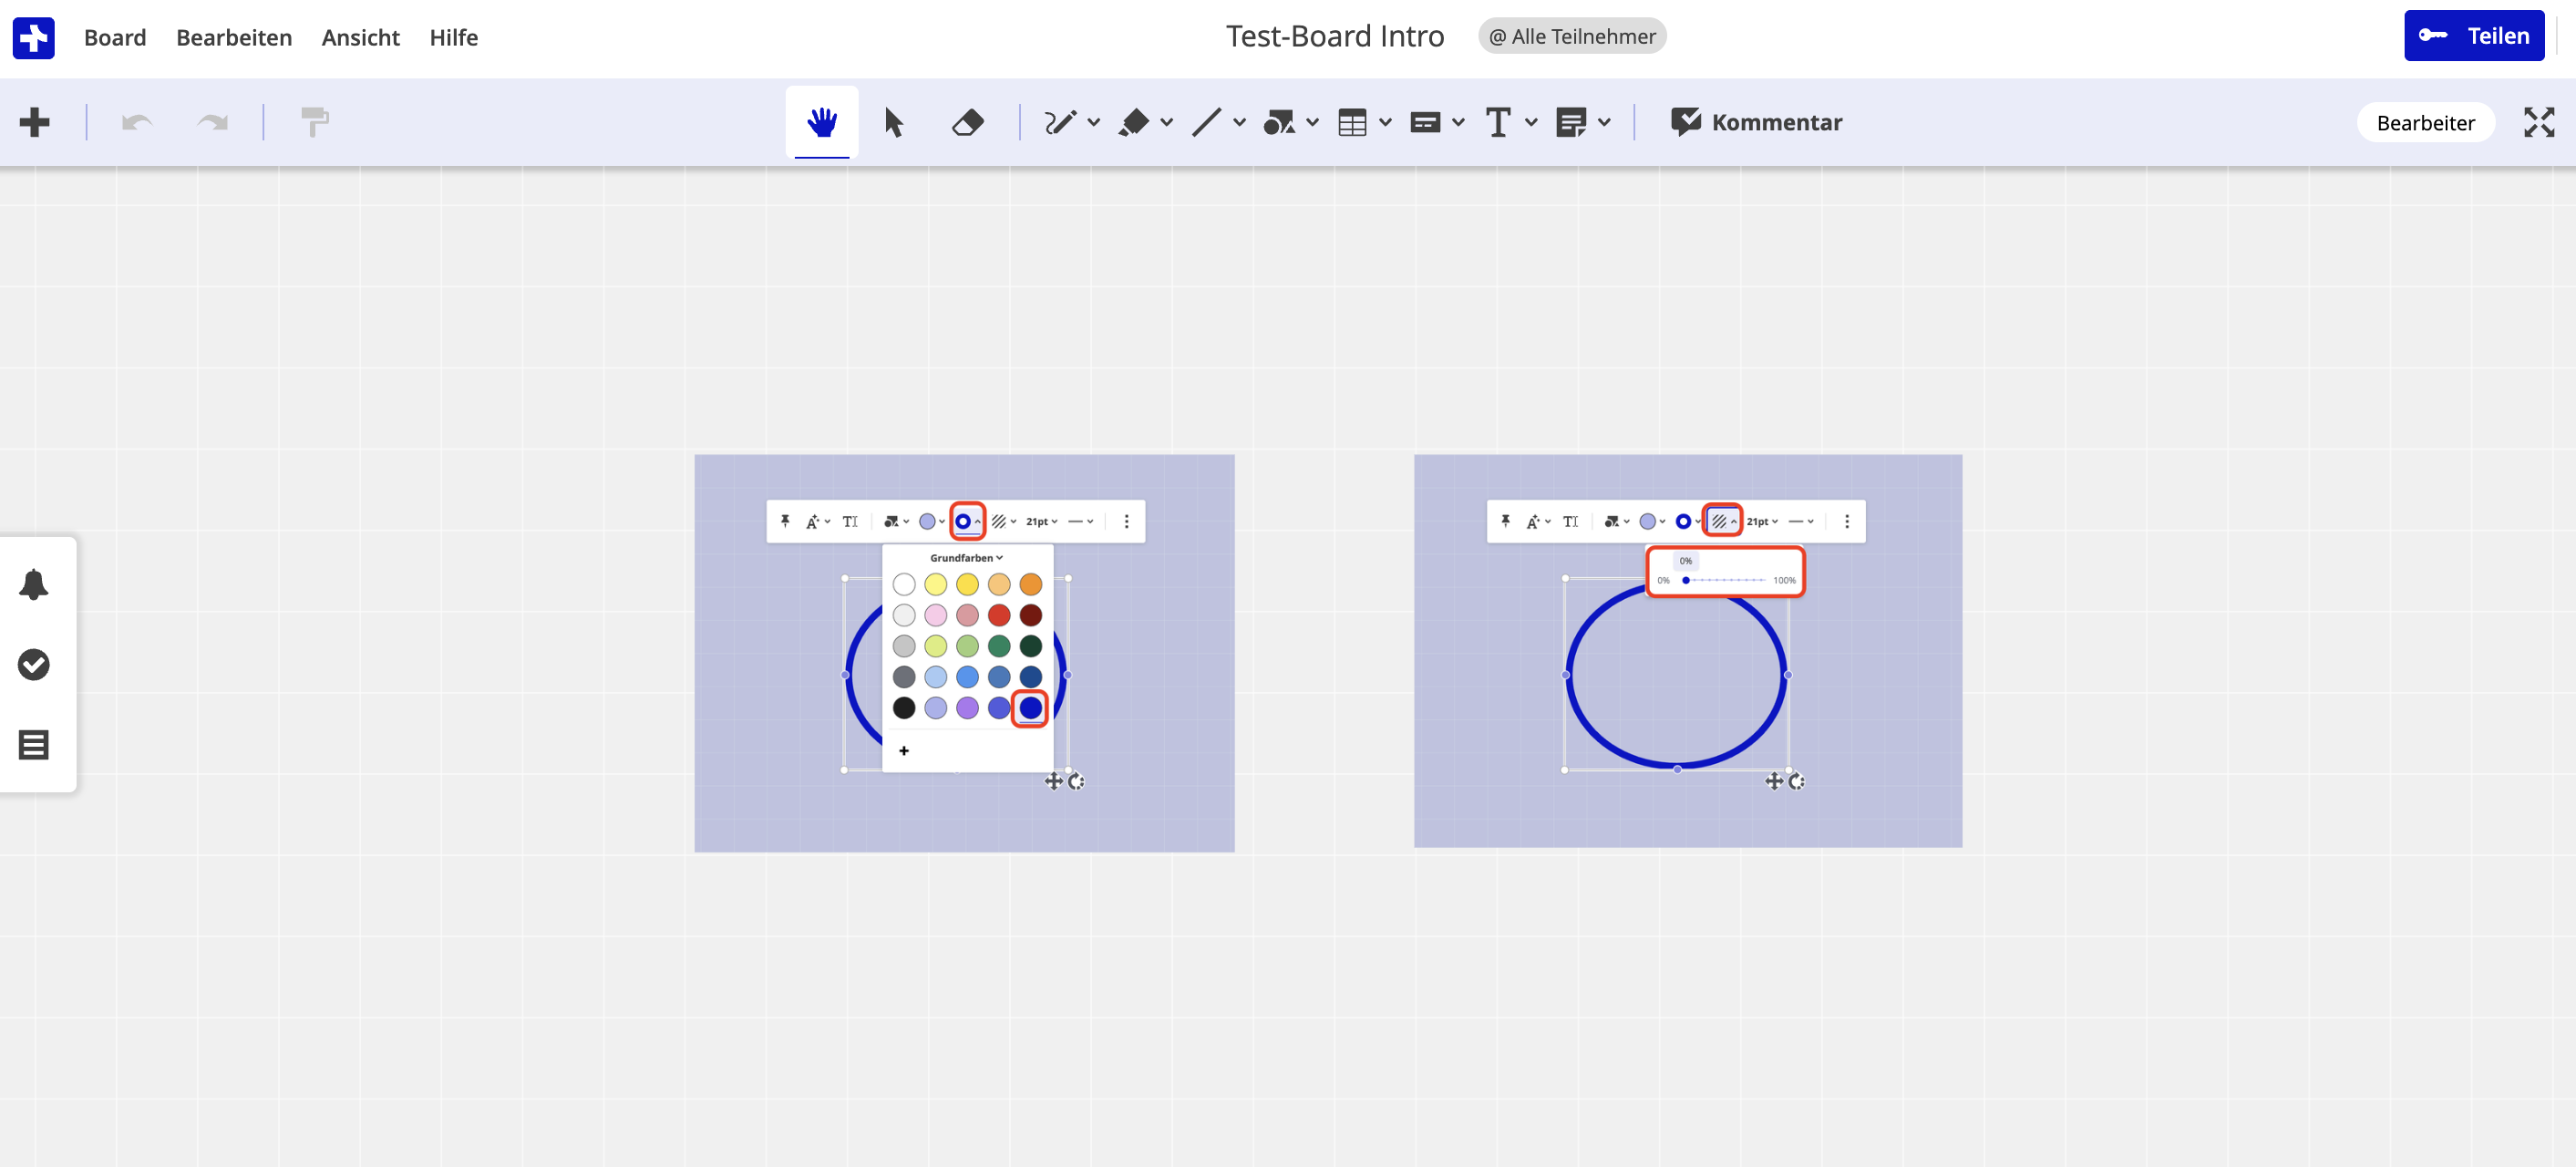The width and height of the screenshot is (2576, 1167).
Task: Add a custom color with the plus
Action: point(904,751)
